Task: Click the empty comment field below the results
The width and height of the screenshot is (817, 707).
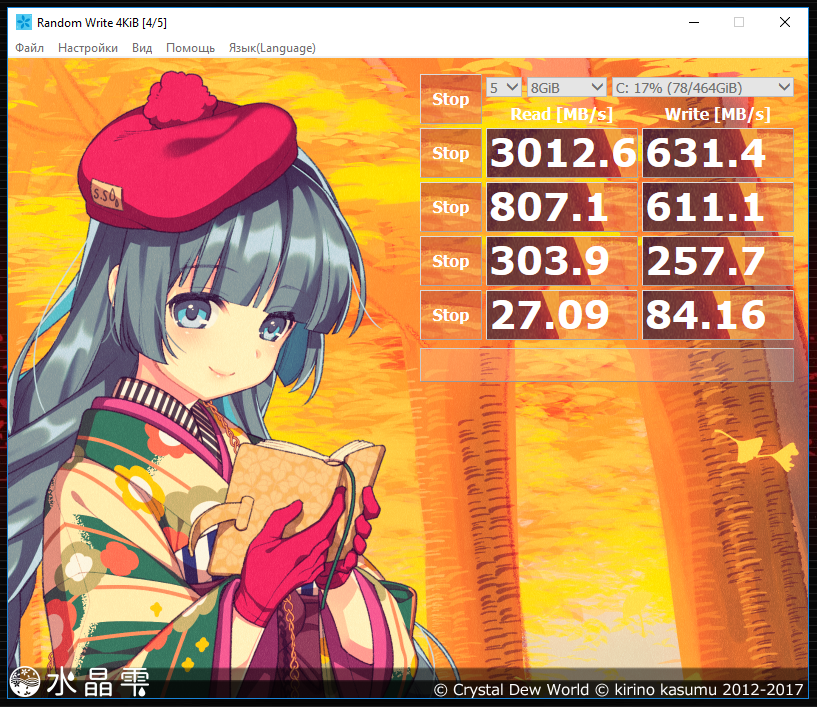Action: (607, 365)
